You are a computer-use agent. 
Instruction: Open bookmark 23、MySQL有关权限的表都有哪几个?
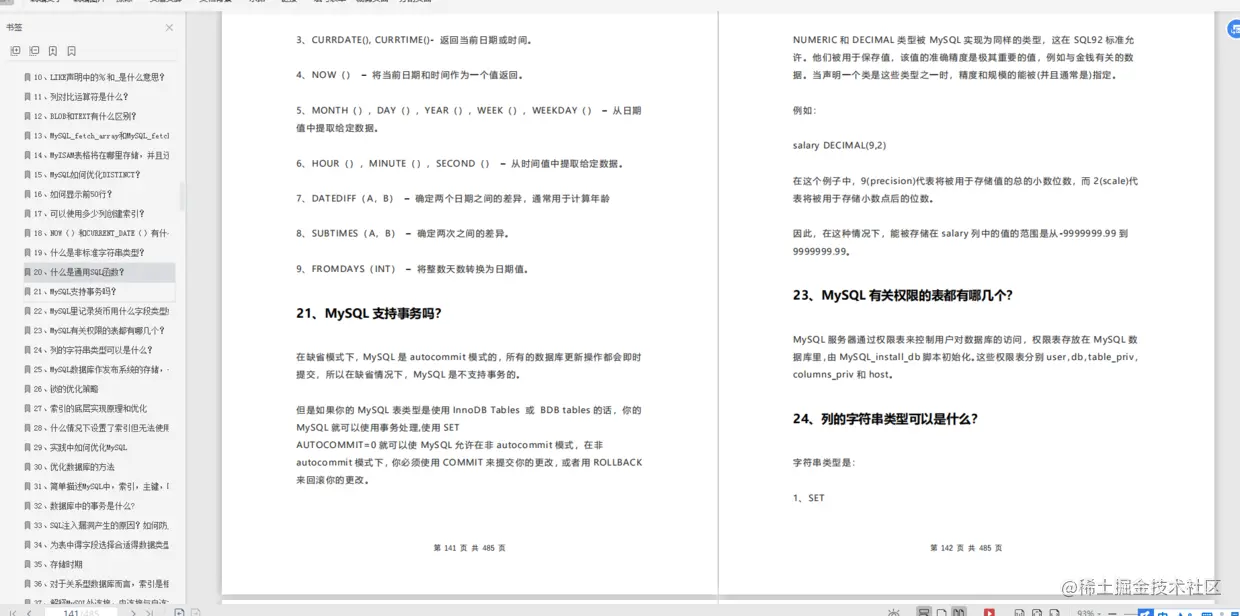pos(99,331)
